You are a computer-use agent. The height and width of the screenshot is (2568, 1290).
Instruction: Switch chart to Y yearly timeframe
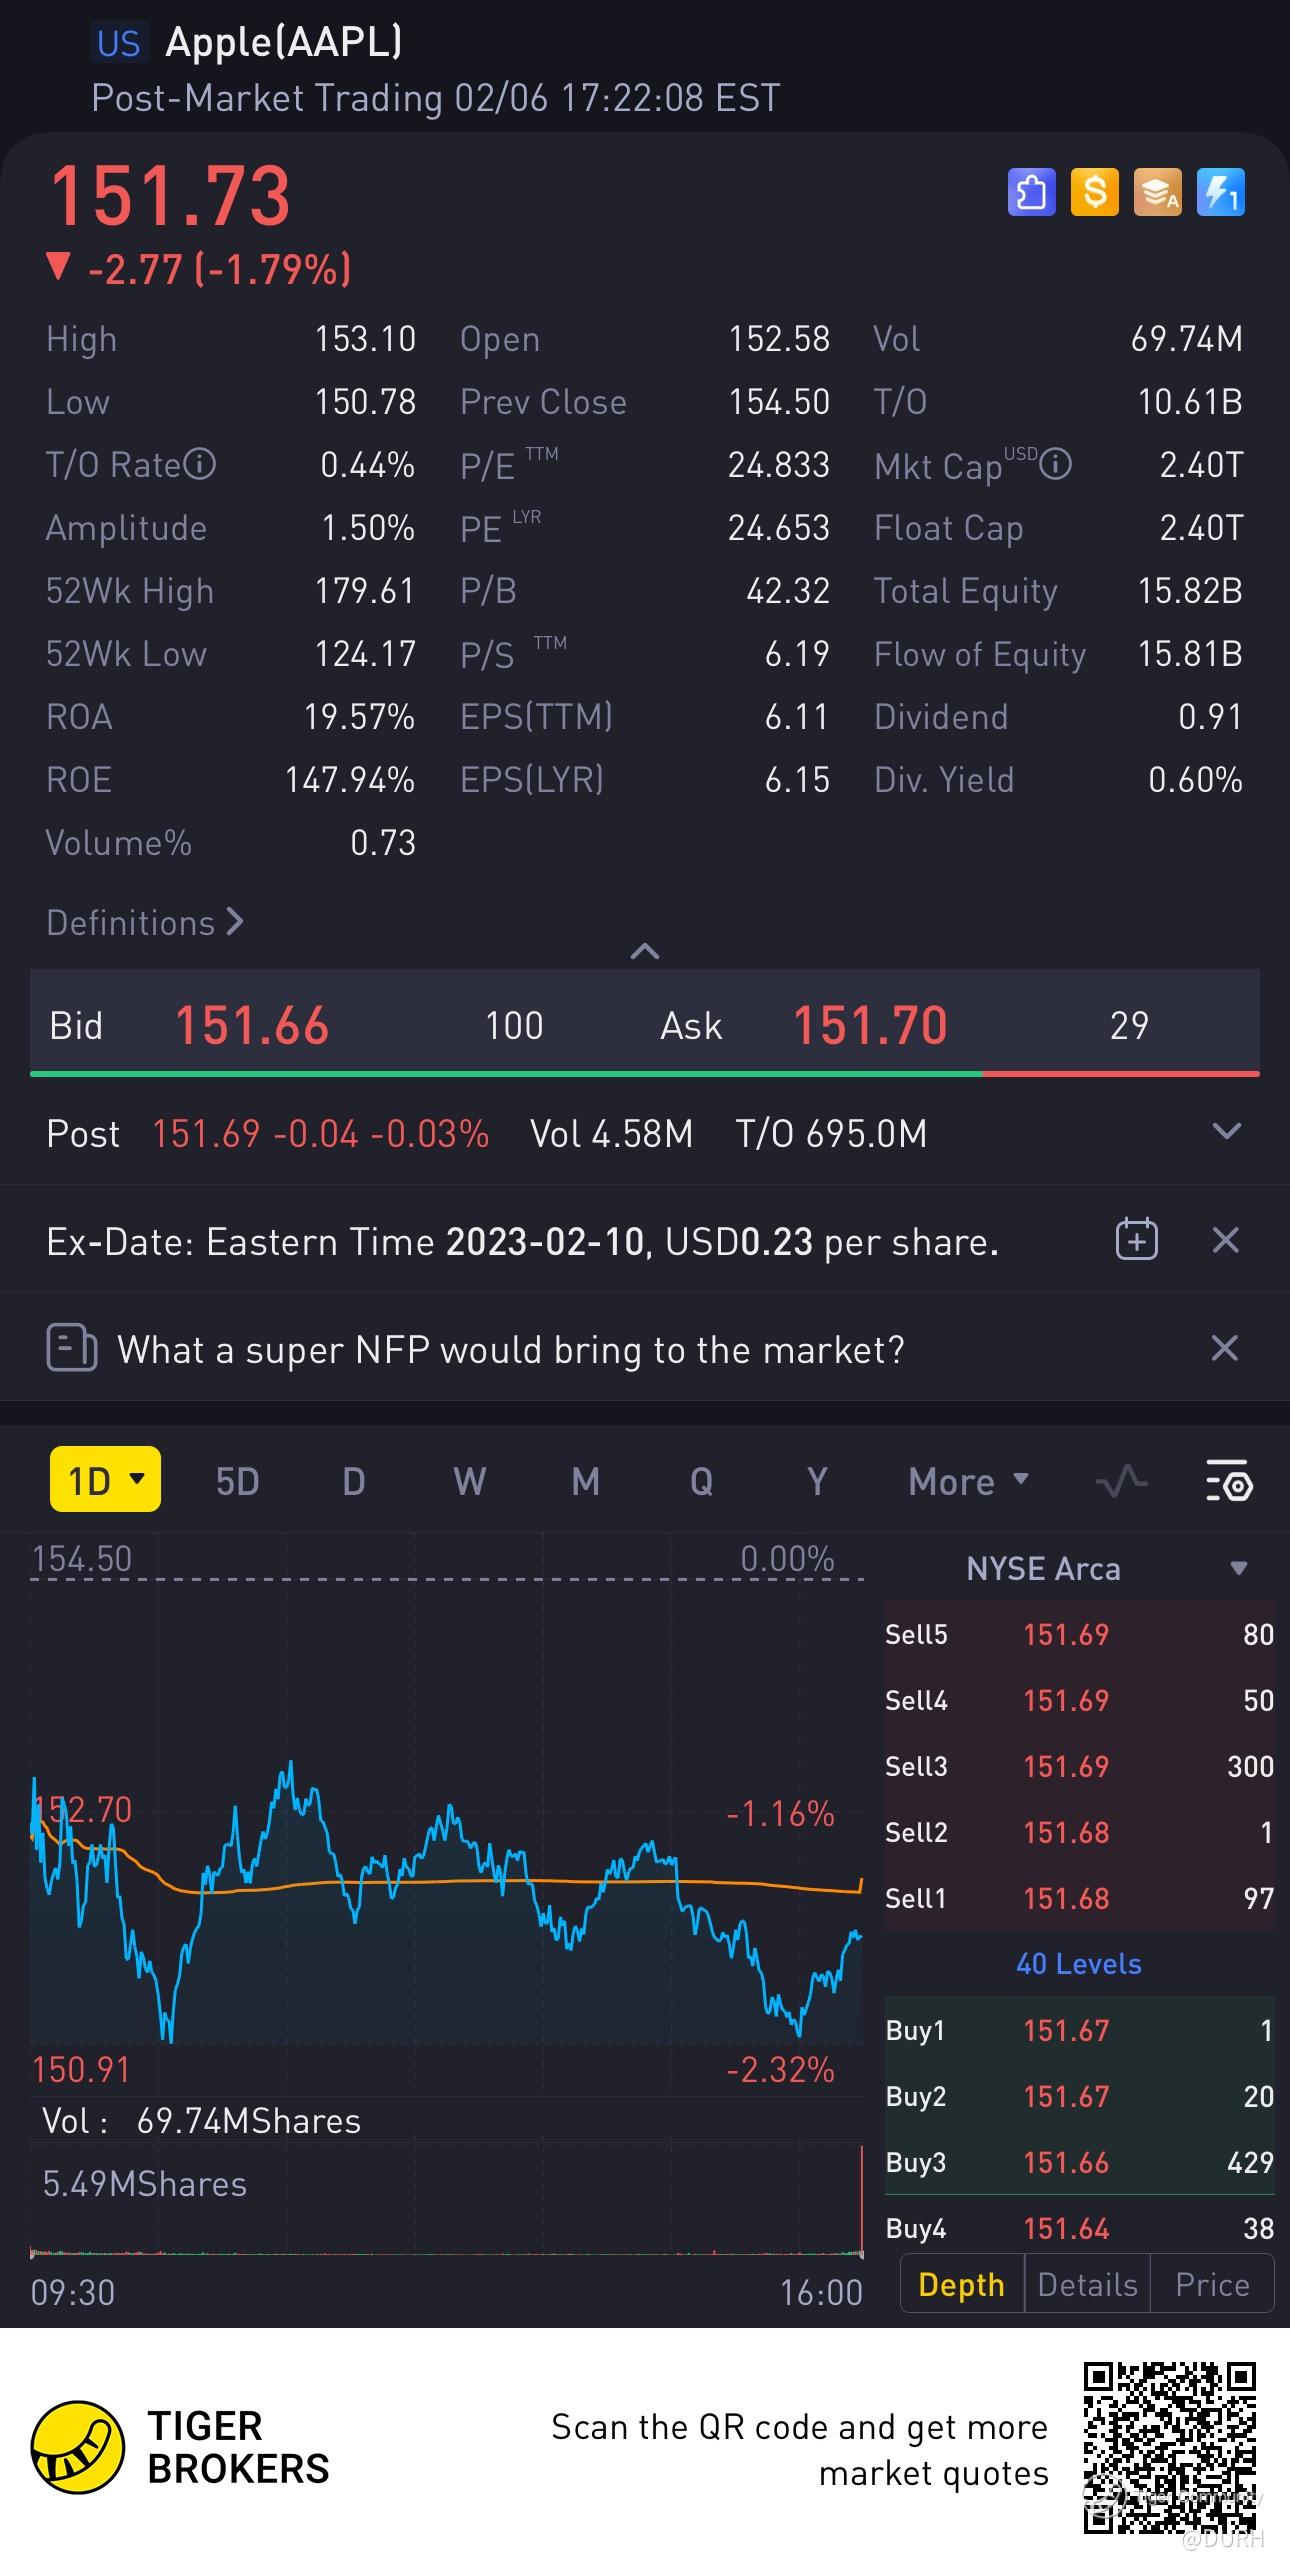point(817,1481)
